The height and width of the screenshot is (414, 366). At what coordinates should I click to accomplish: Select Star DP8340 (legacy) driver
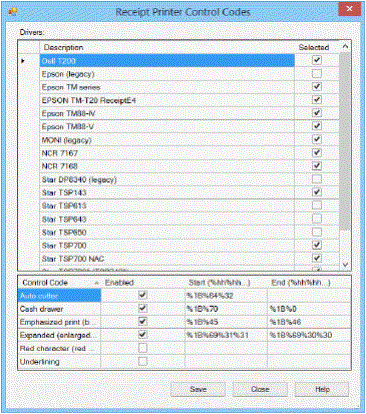point(167,180)
